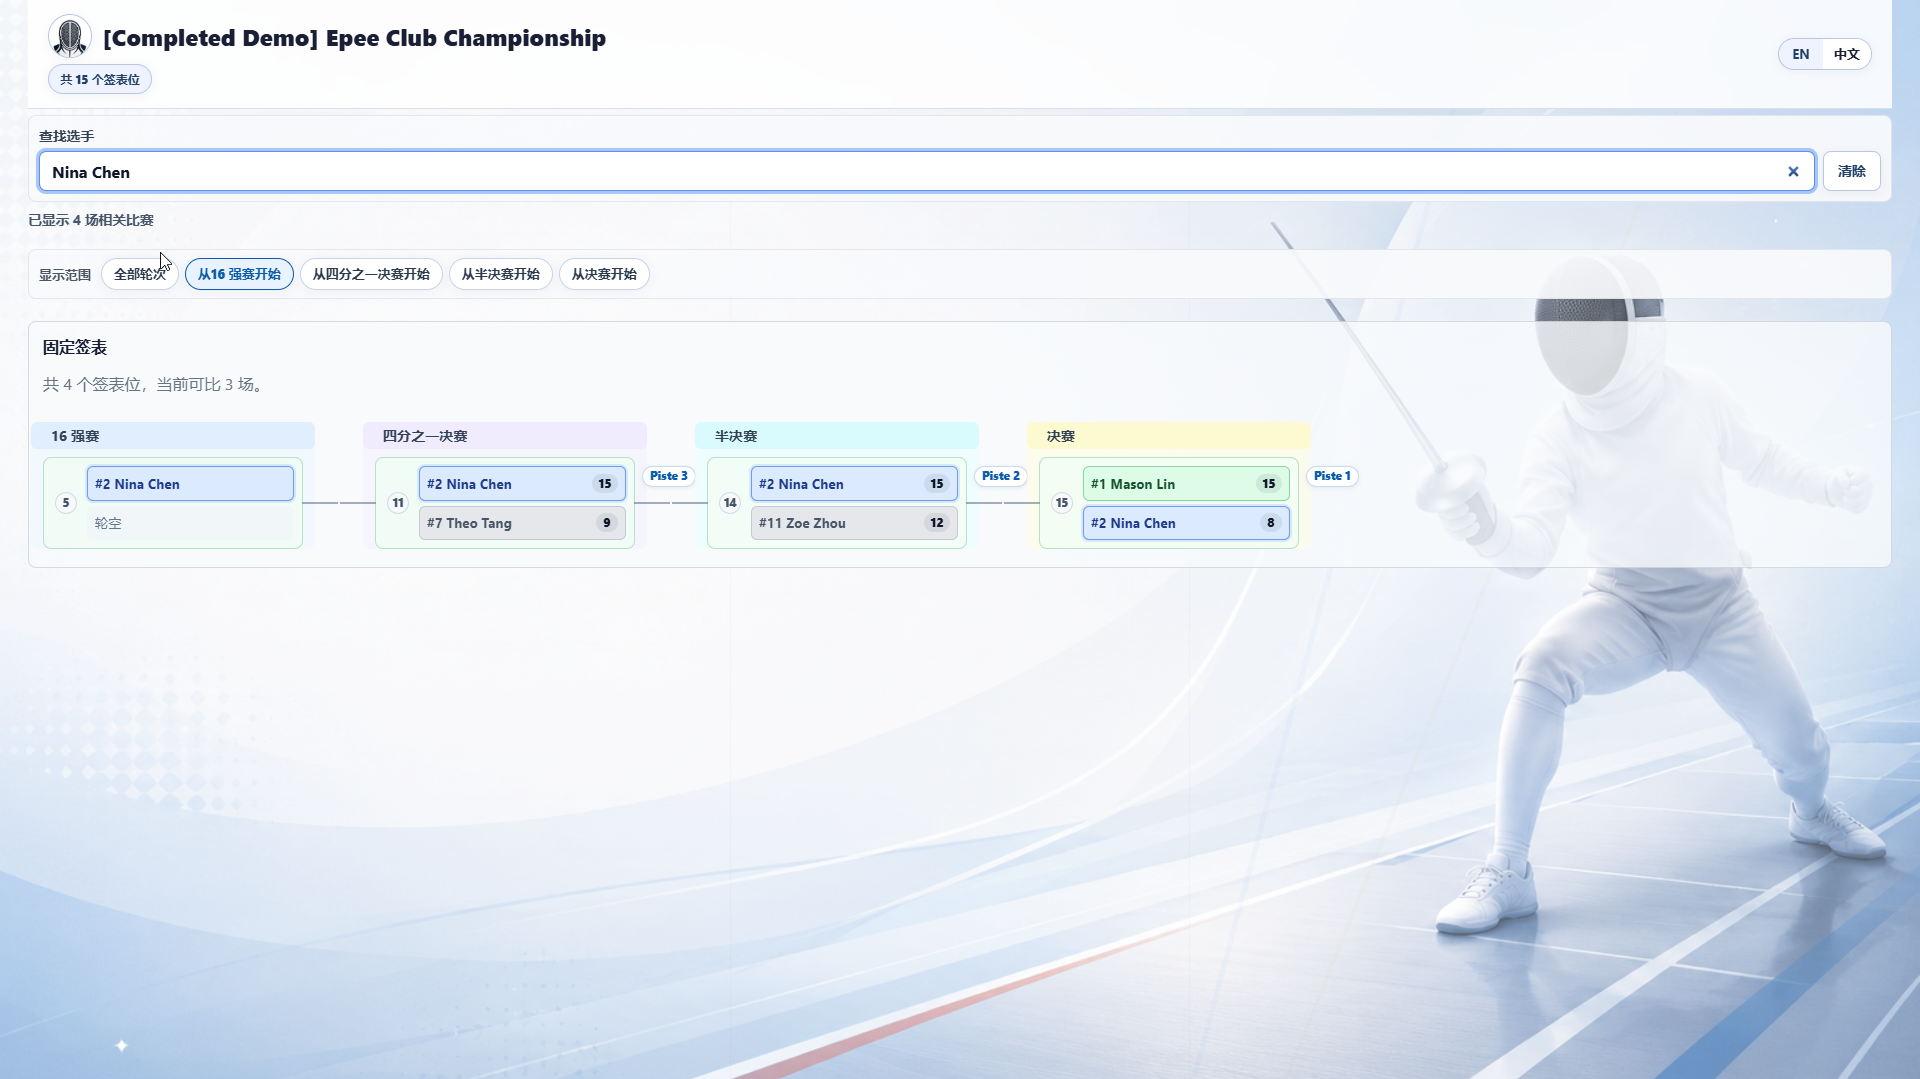
Task: Select 从决赛开始 range filter
Action: pos(604,274)
